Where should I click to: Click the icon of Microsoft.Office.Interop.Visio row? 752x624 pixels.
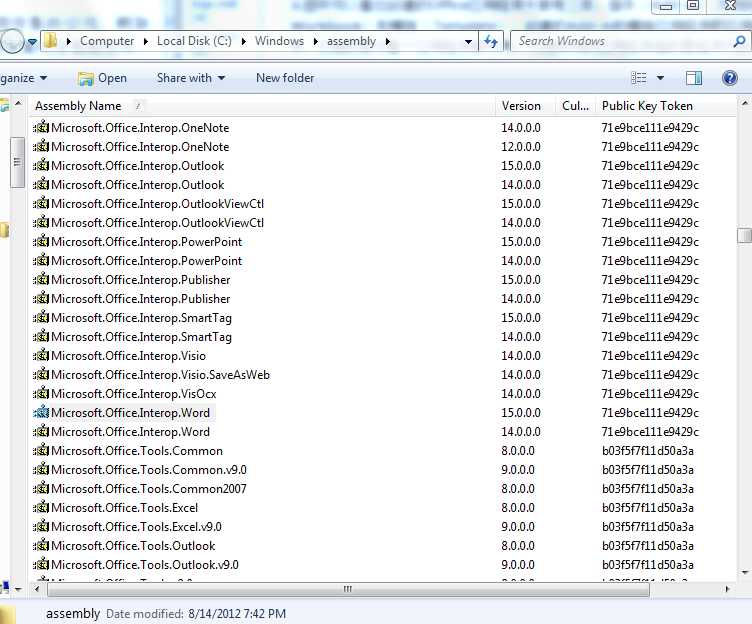pos(41,355)
